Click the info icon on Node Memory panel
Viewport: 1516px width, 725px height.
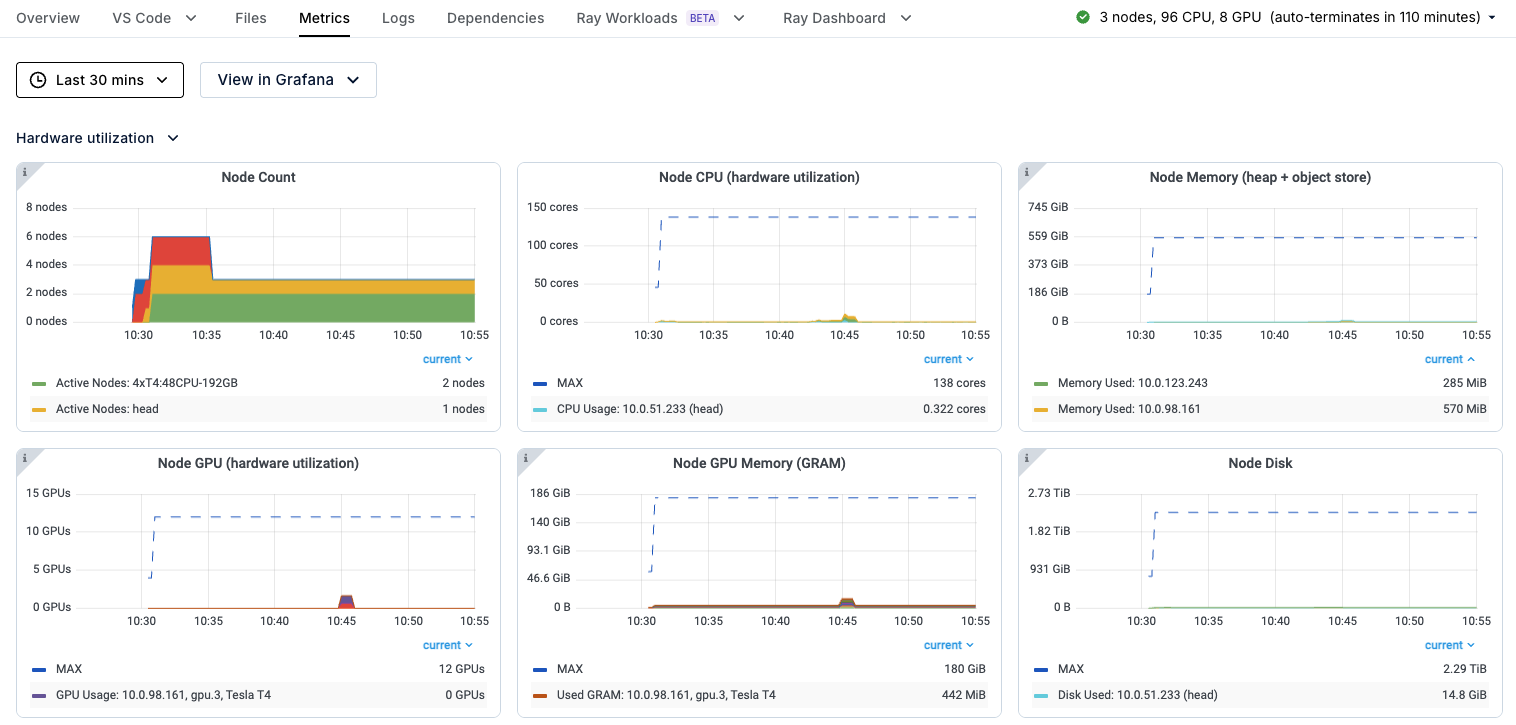click(1026, 171)
